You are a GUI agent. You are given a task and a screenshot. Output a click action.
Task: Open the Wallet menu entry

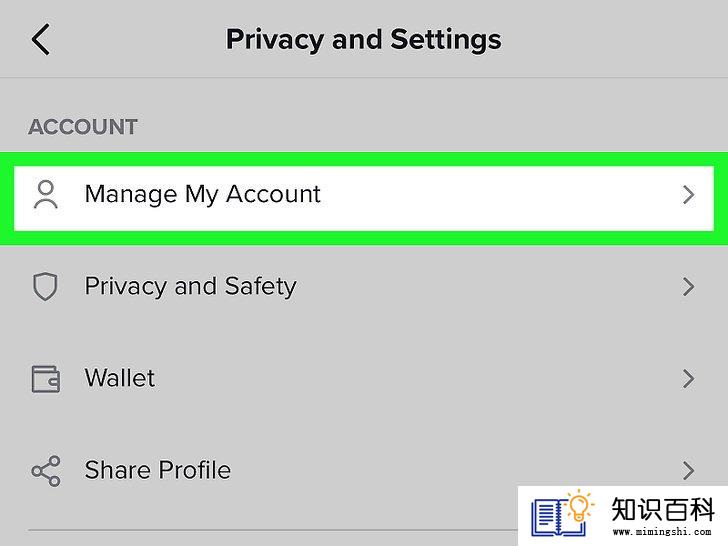click(364, 379)
